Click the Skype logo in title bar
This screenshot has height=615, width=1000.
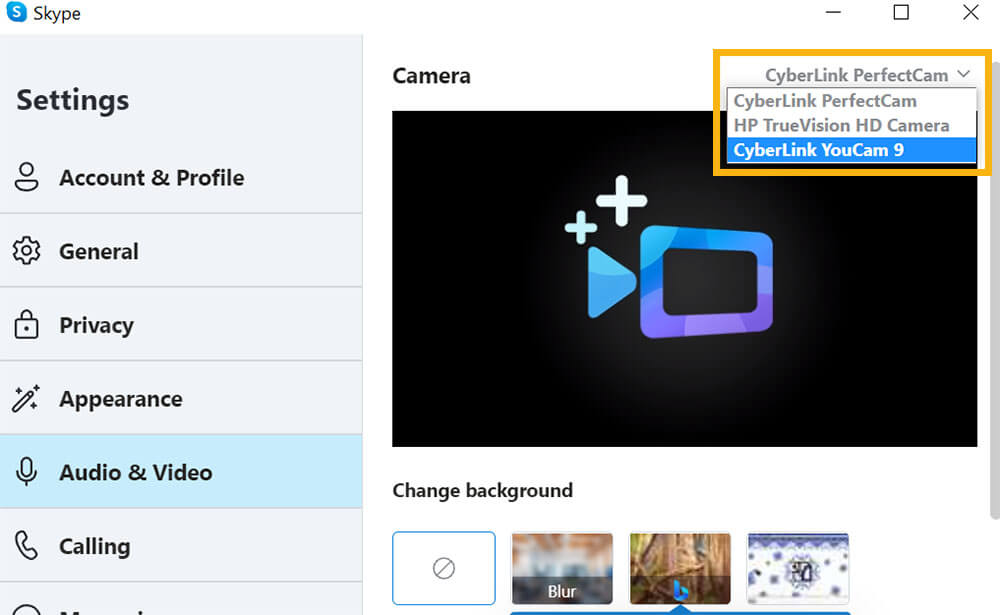16,11
